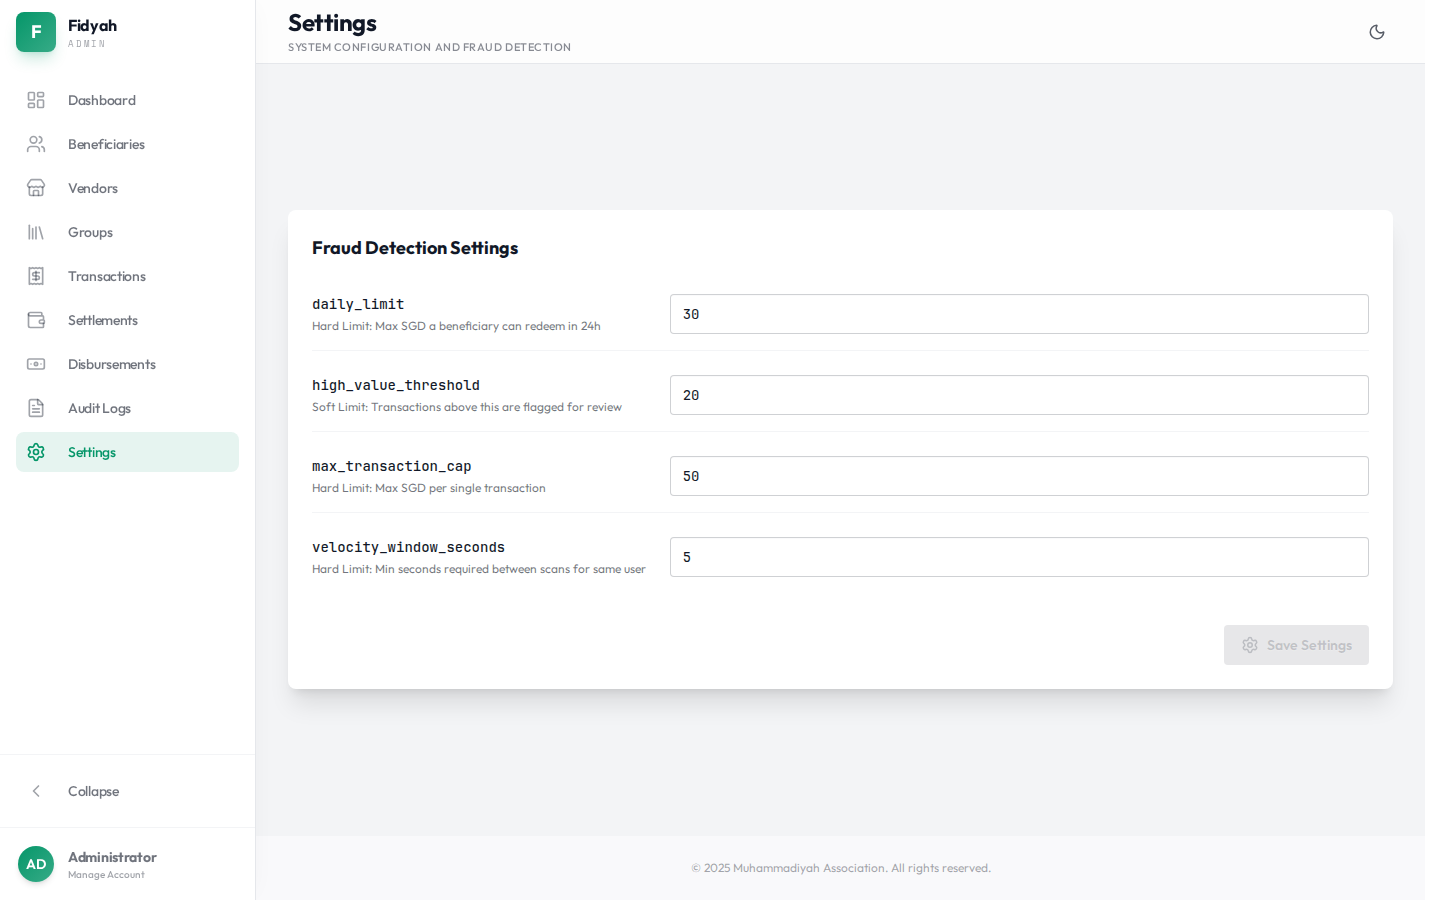Click the AD avatar circle

tap(36, 864)
